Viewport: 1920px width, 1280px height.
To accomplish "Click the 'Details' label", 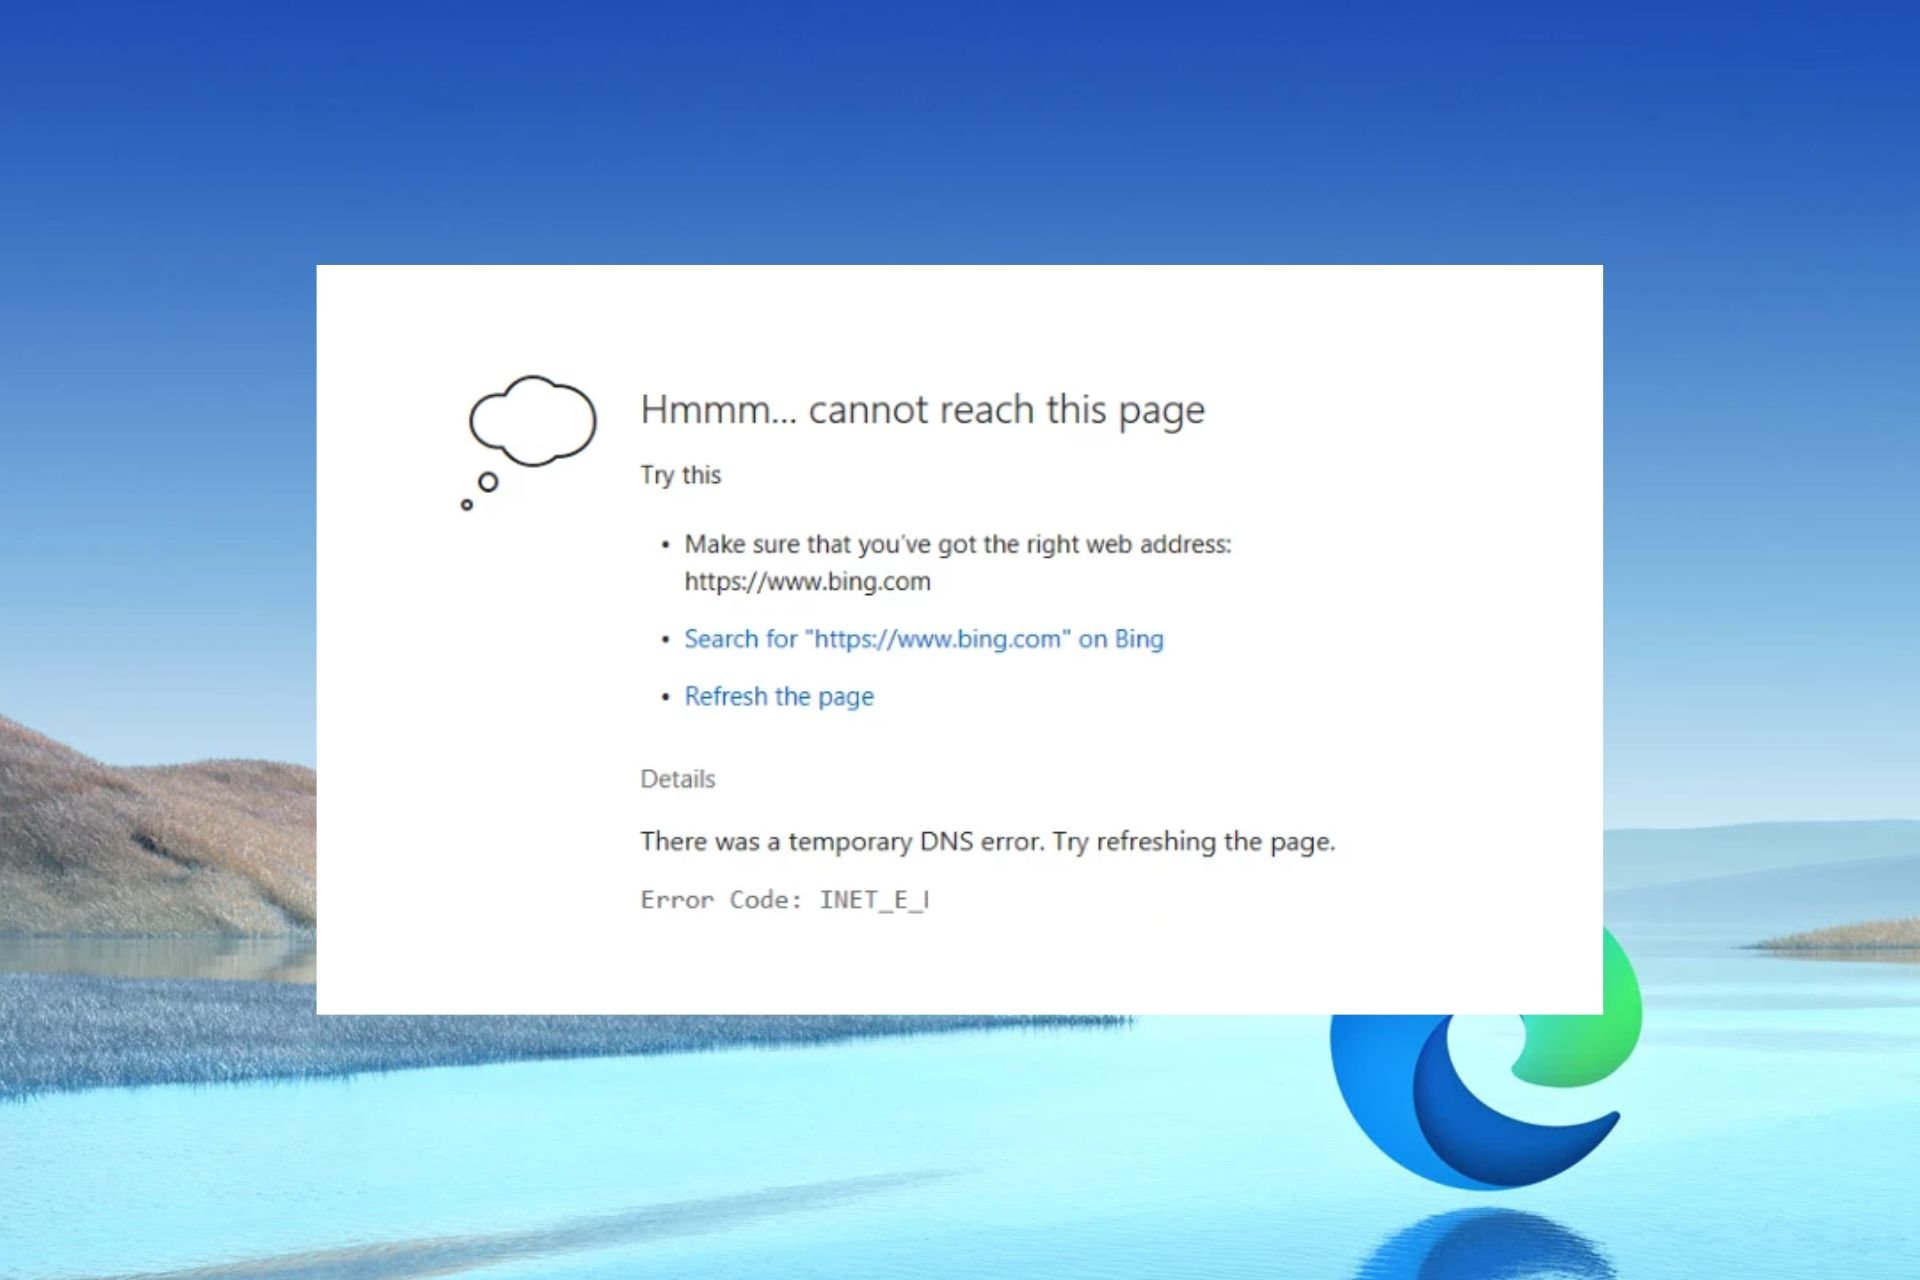I will tap(678, 779).
